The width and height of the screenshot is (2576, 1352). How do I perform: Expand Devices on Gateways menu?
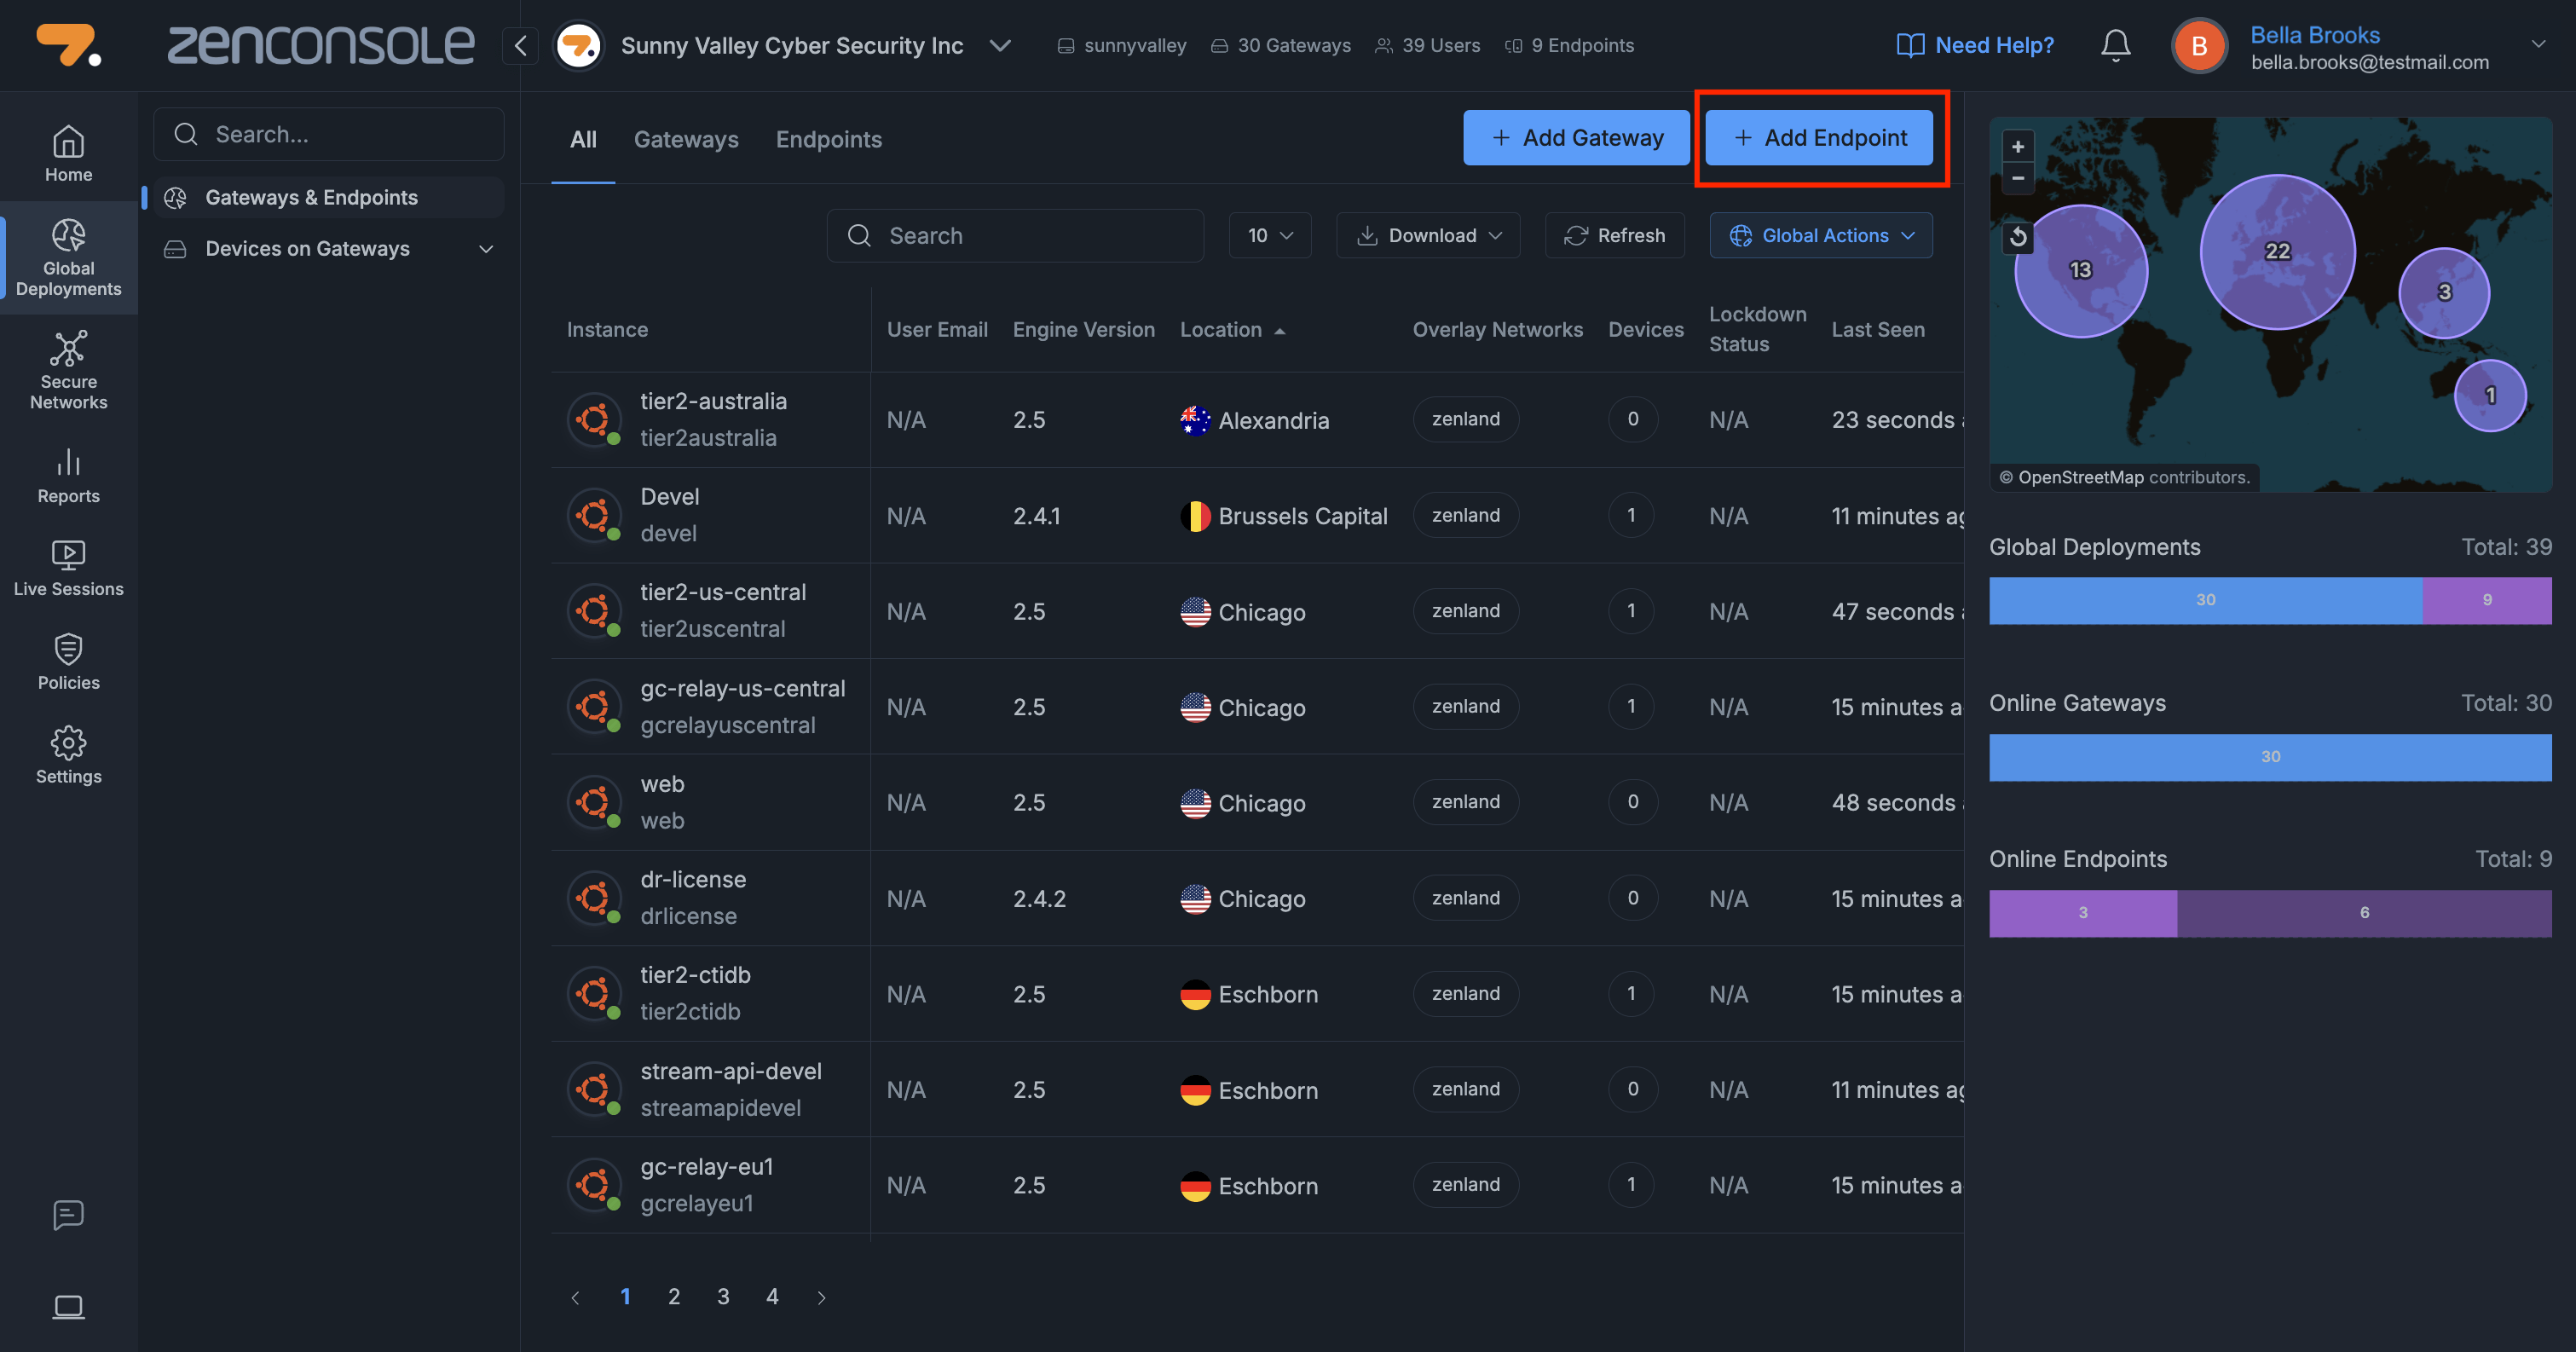(x=329, y=248)
